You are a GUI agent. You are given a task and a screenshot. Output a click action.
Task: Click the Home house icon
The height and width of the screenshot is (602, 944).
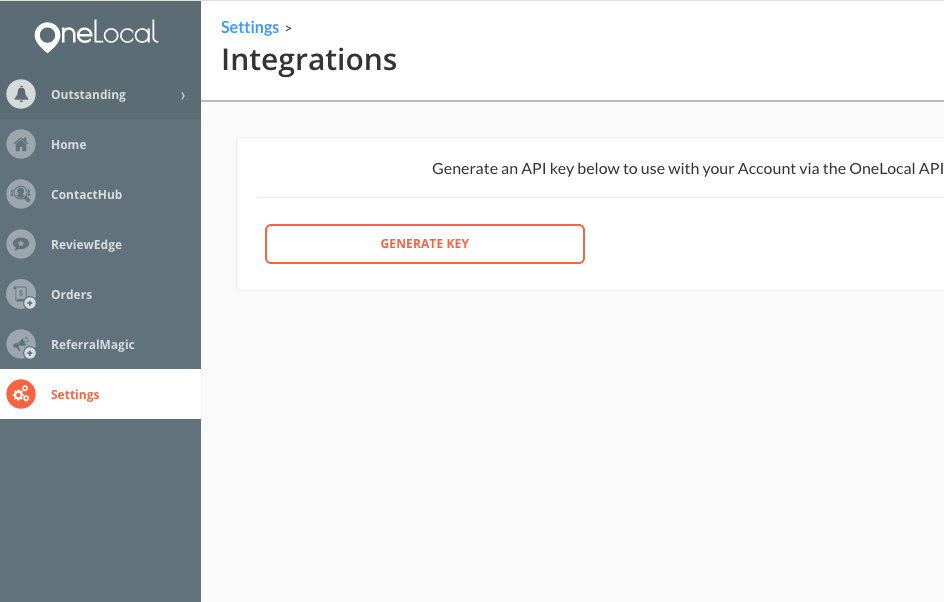21,144
